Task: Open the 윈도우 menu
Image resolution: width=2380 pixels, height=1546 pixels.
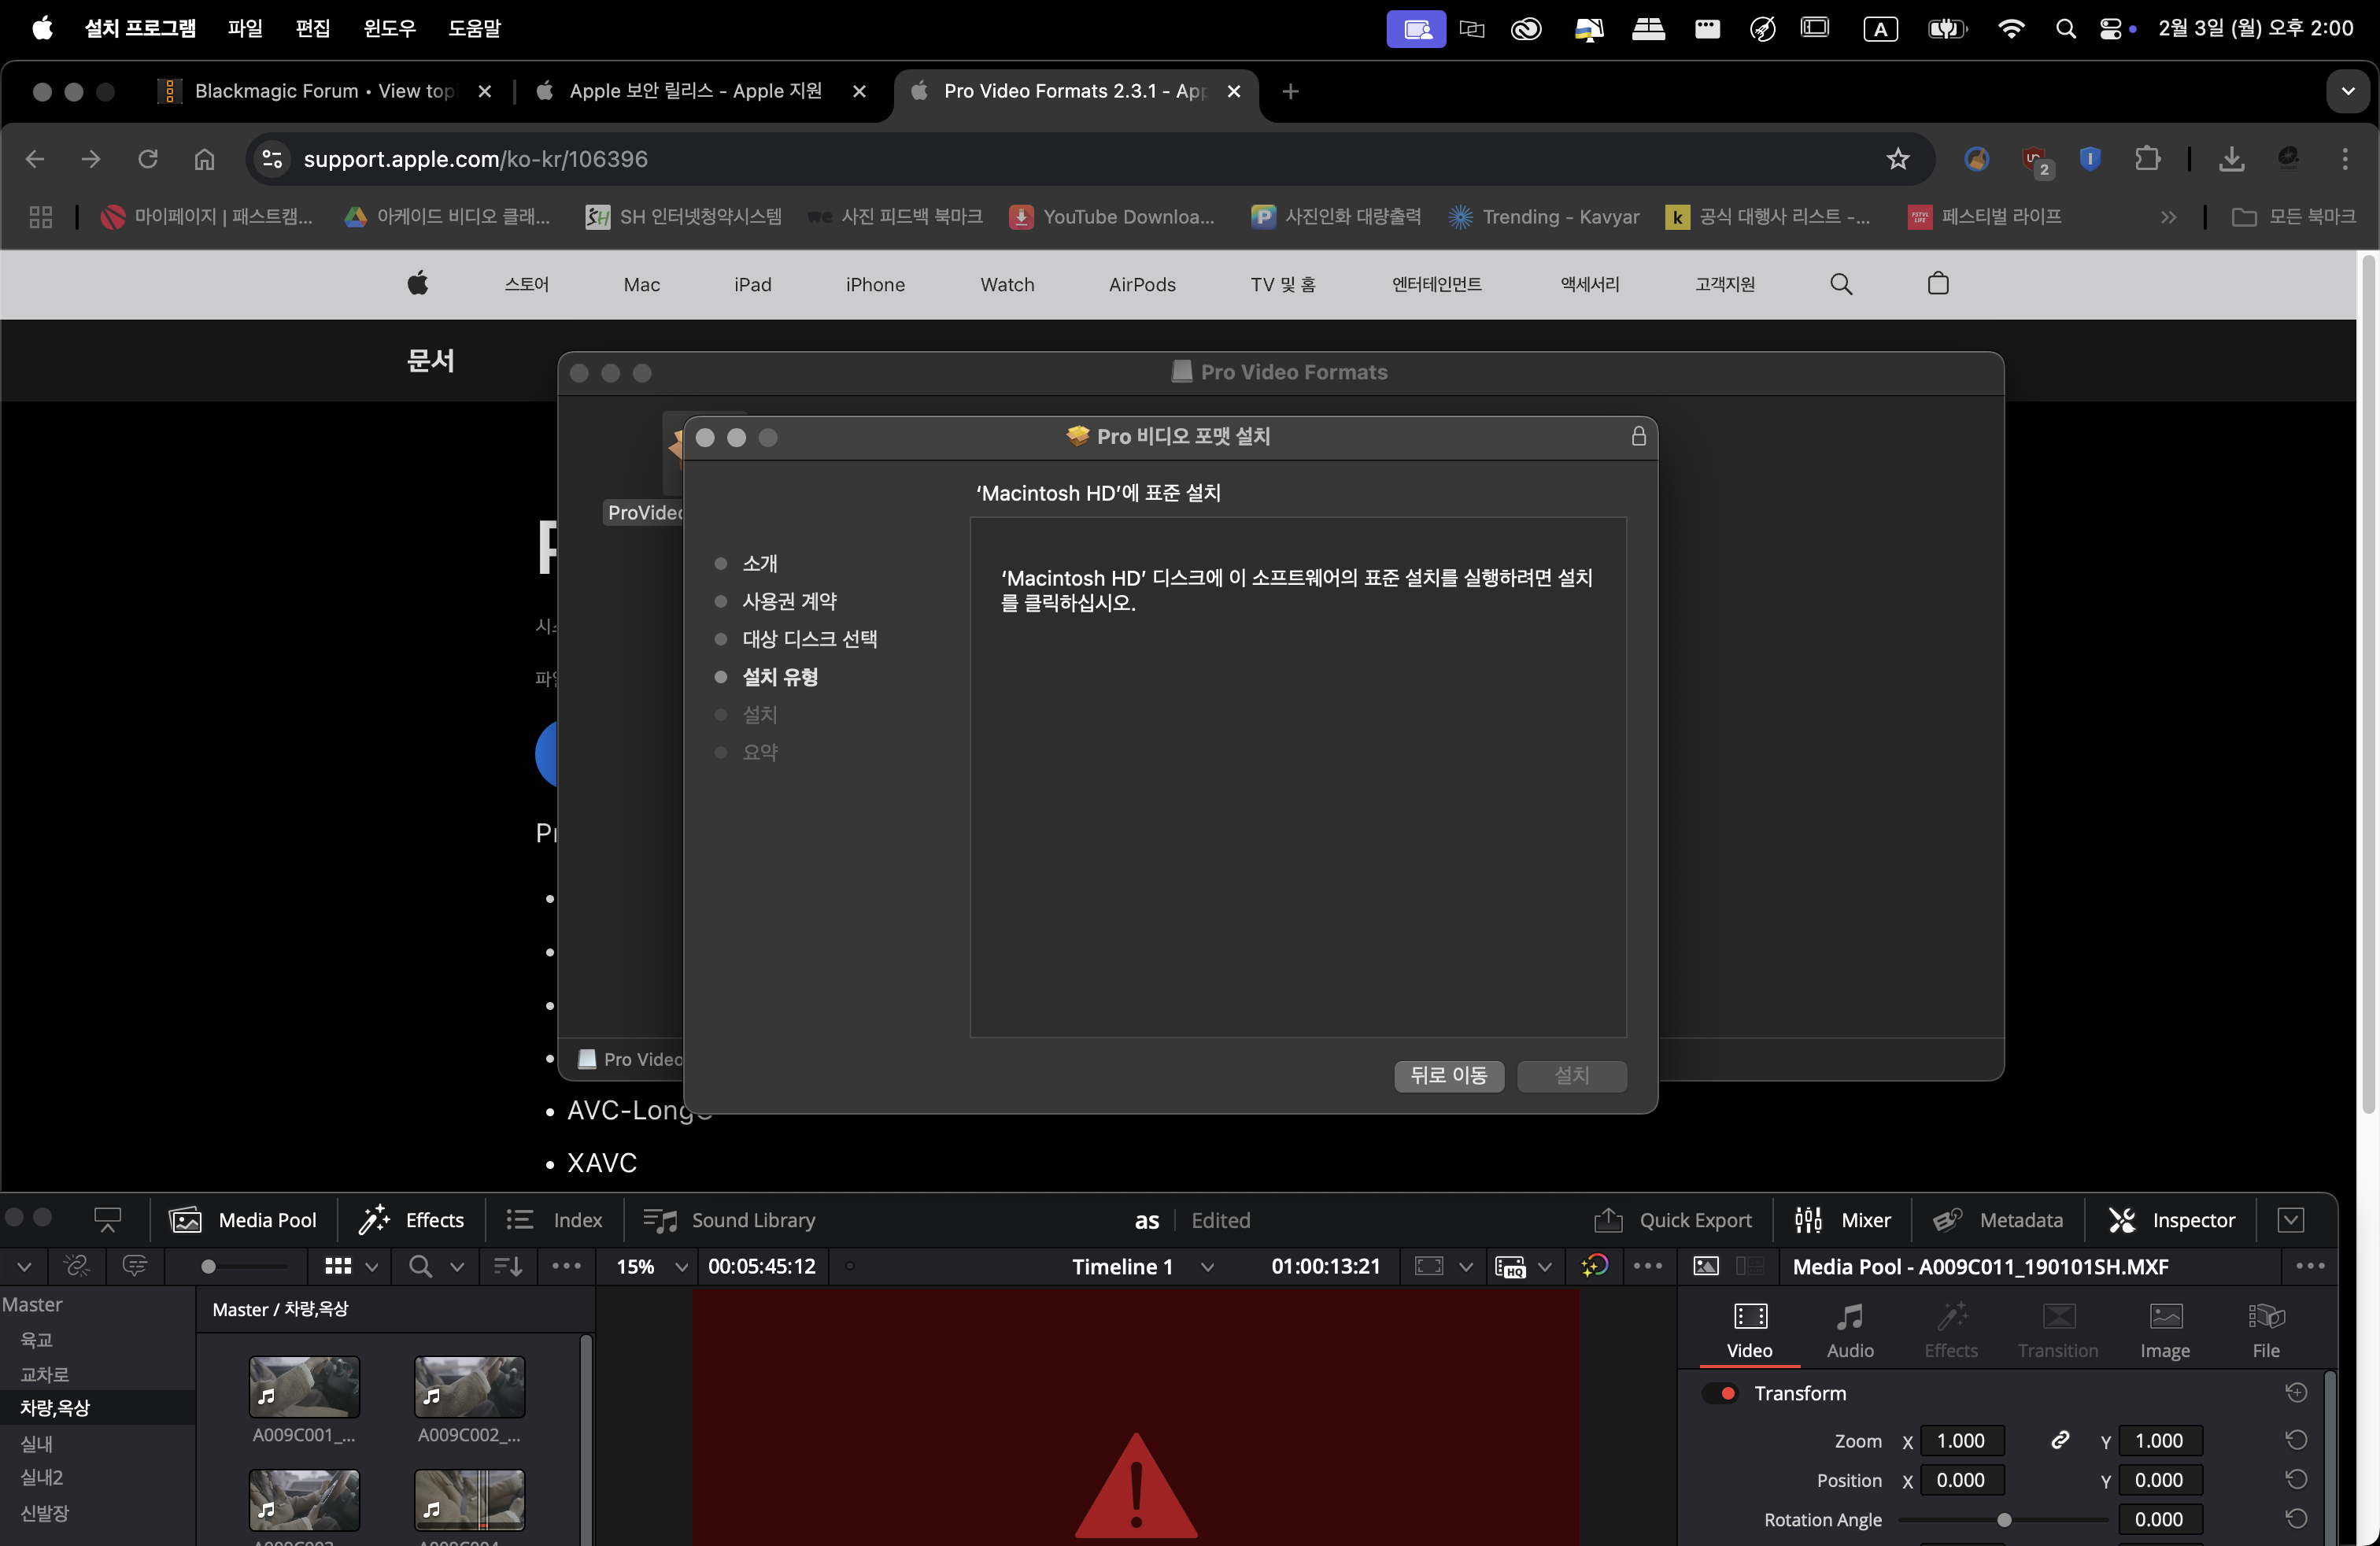Action: (389, 28)
